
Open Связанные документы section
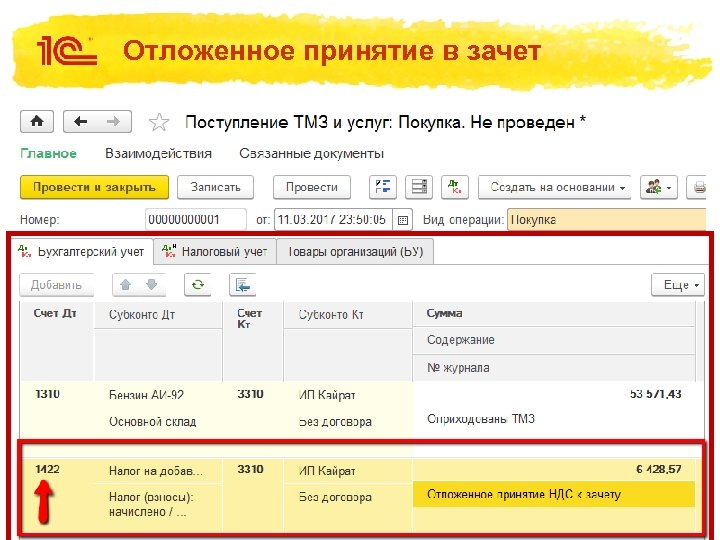(311, 153)
